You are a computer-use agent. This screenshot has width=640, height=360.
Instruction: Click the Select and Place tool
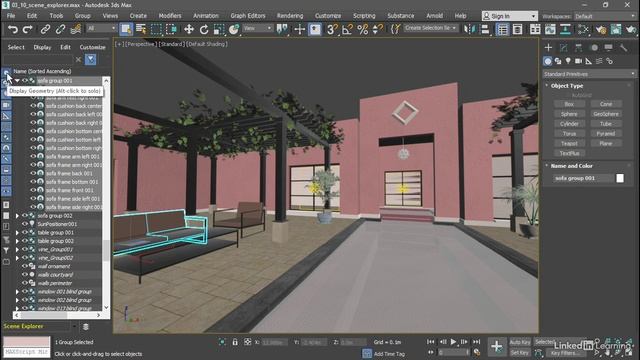point(234,29)
